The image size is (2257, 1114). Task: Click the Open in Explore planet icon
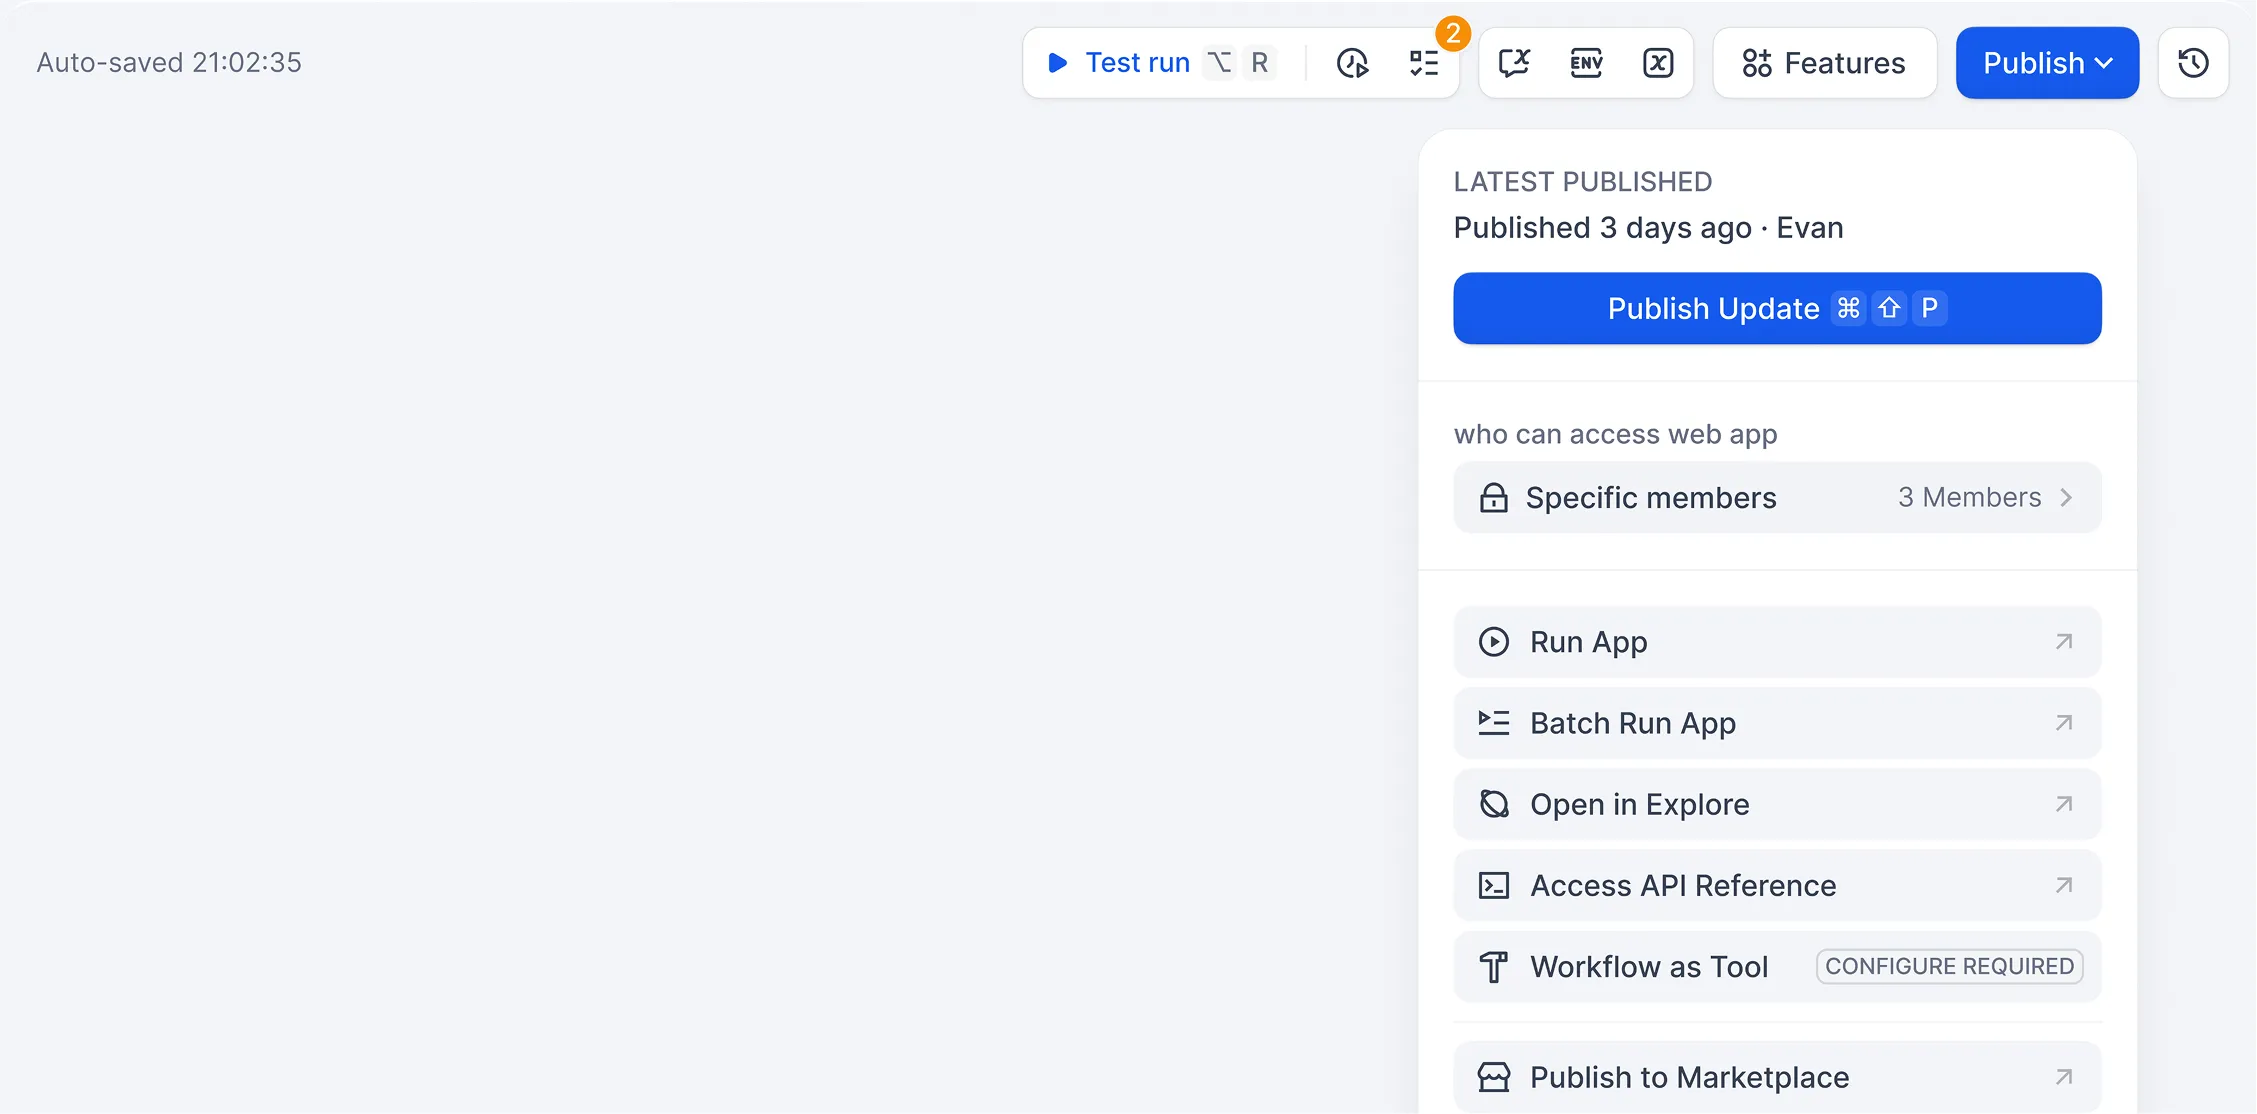tap(1493, 804)
